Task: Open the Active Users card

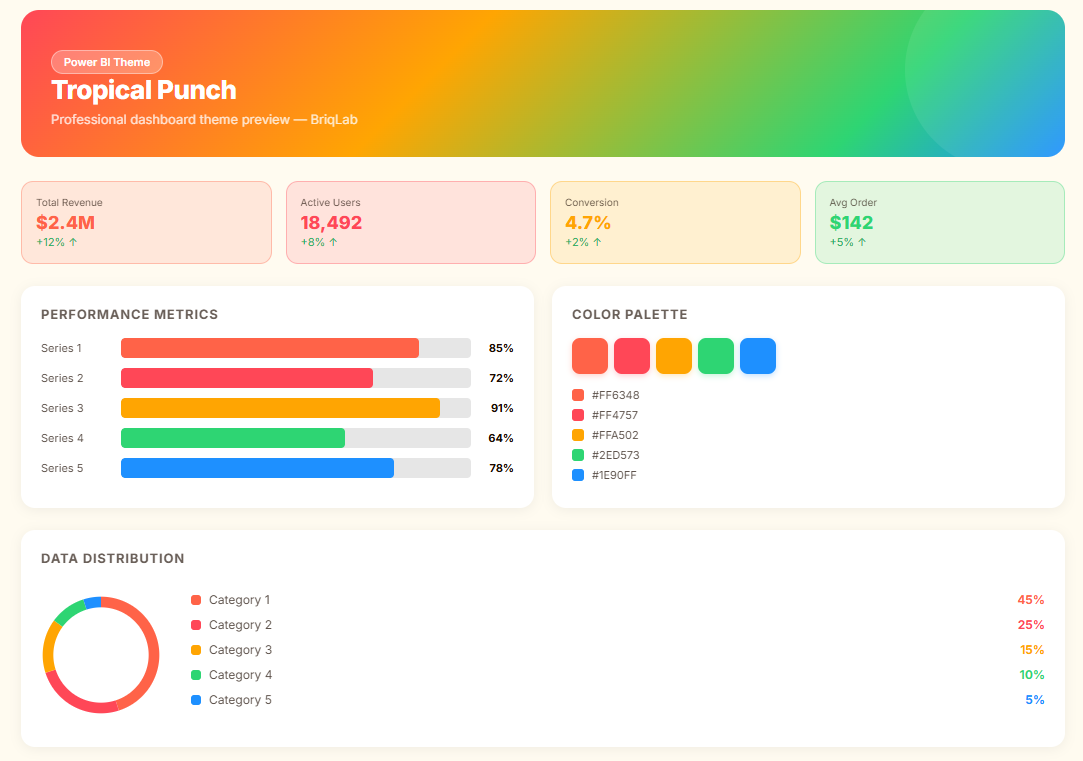Action: 411,222
